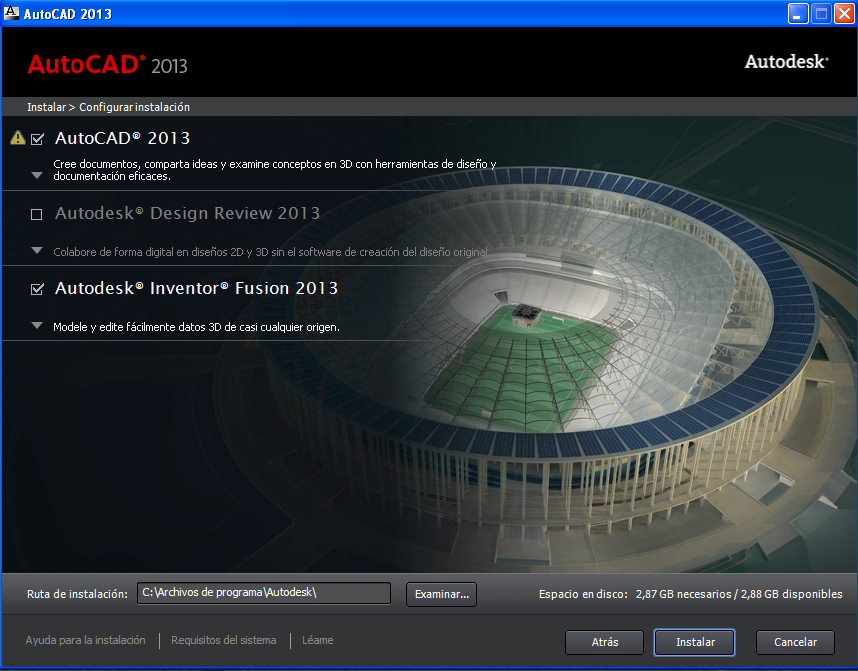858x671 pixels.
Task: Click the Instalar breadcrumb item
Action: pyautogui.click(x=47, y=107)
